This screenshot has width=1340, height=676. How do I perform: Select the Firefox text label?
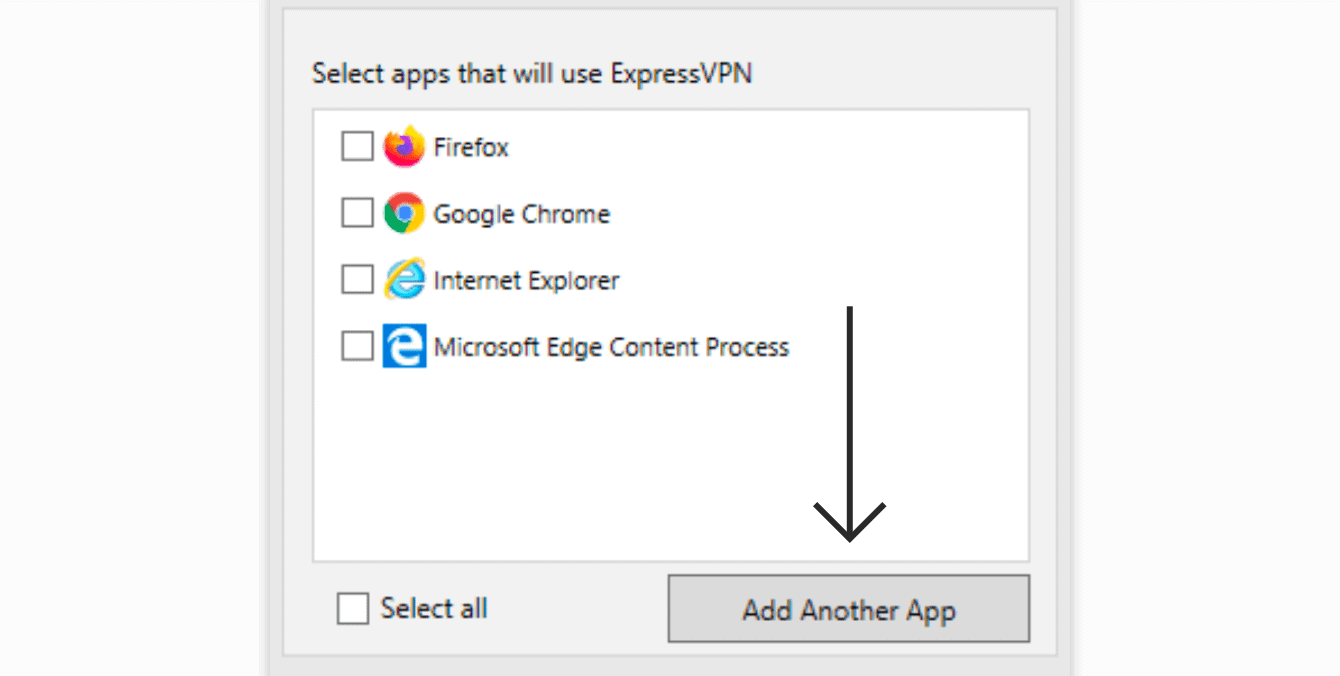[x=471, y=148]
